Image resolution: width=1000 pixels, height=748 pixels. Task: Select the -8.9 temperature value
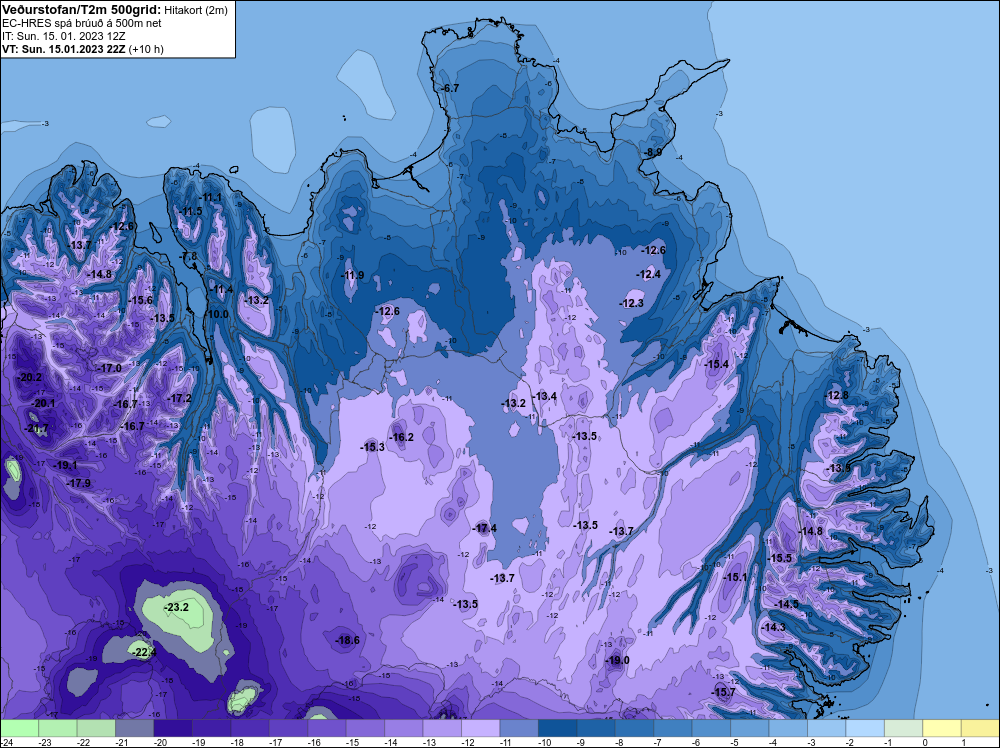click(652, 152)
